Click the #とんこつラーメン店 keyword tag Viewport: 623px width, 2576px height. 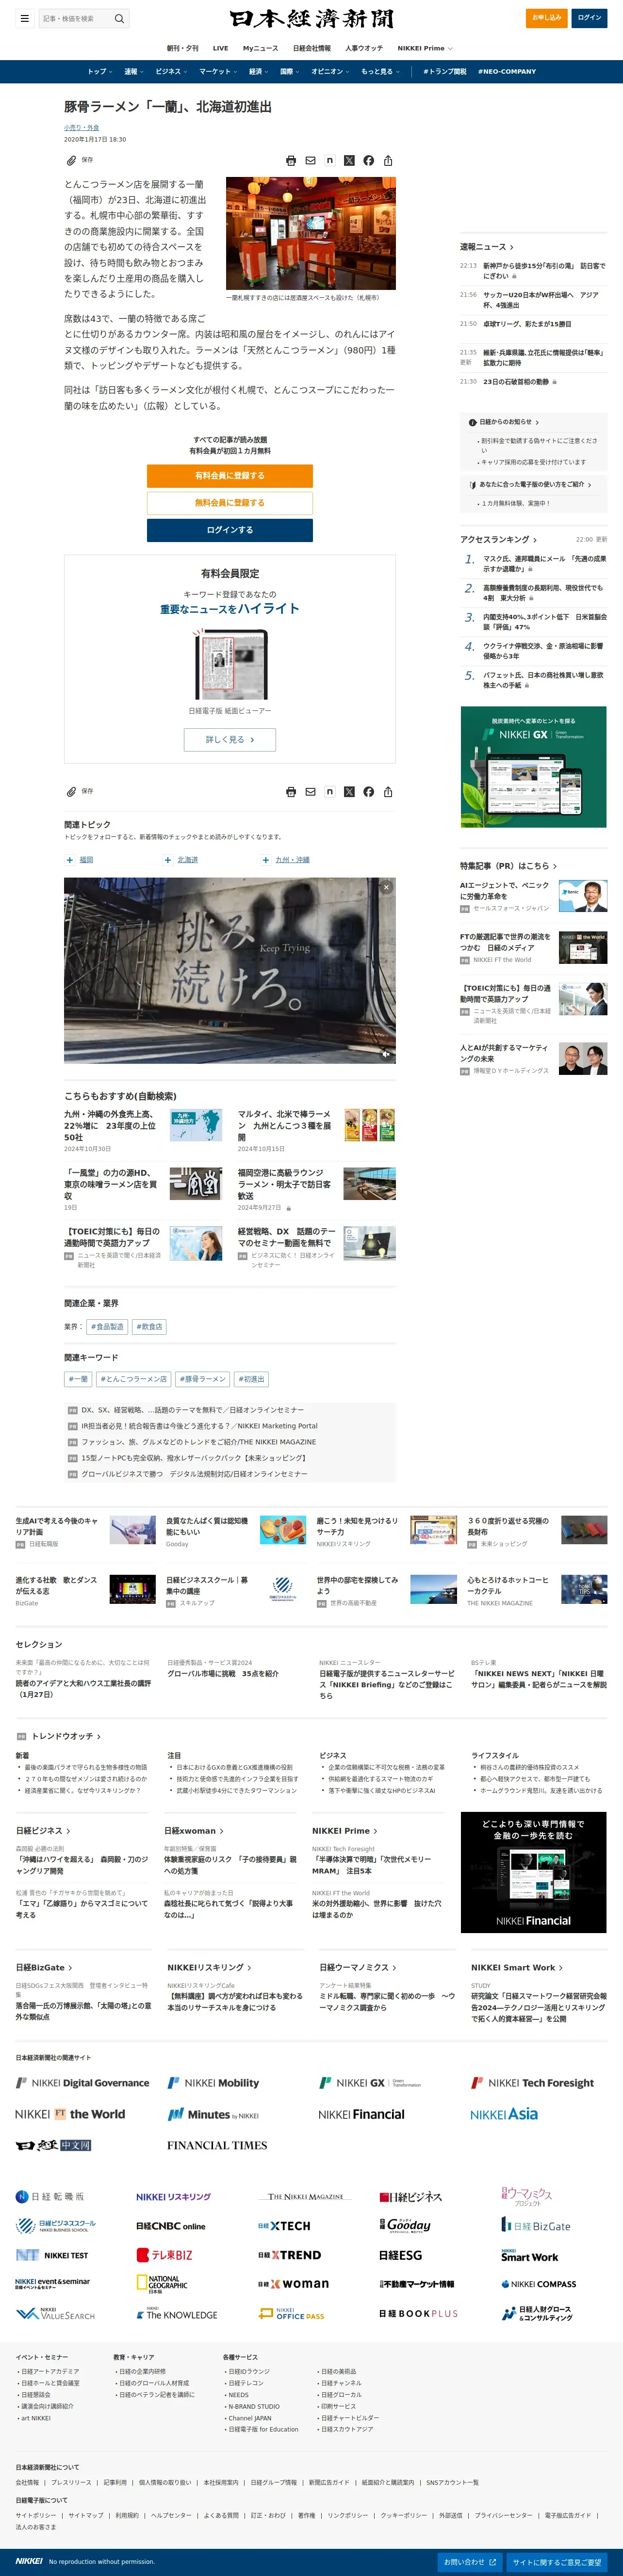coord(133,1379)
